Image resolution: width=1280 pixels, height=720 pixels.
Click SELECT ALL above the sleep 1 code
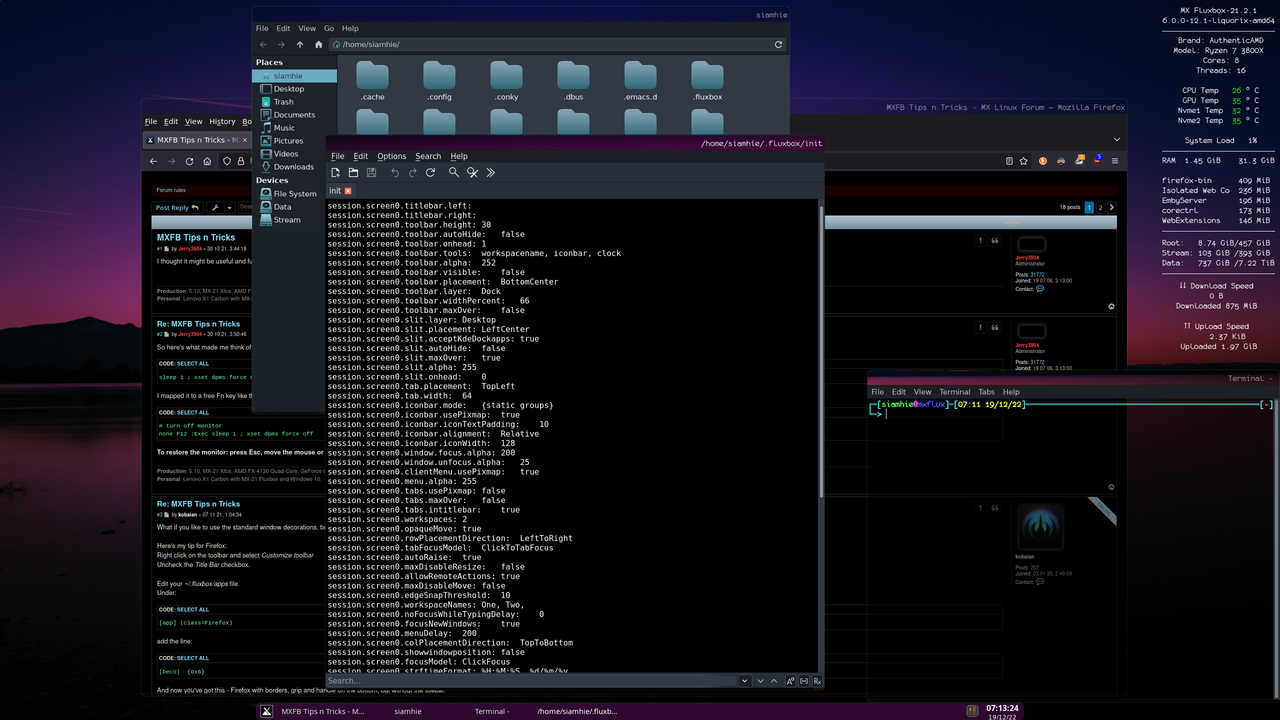click(x=193, y=364)
